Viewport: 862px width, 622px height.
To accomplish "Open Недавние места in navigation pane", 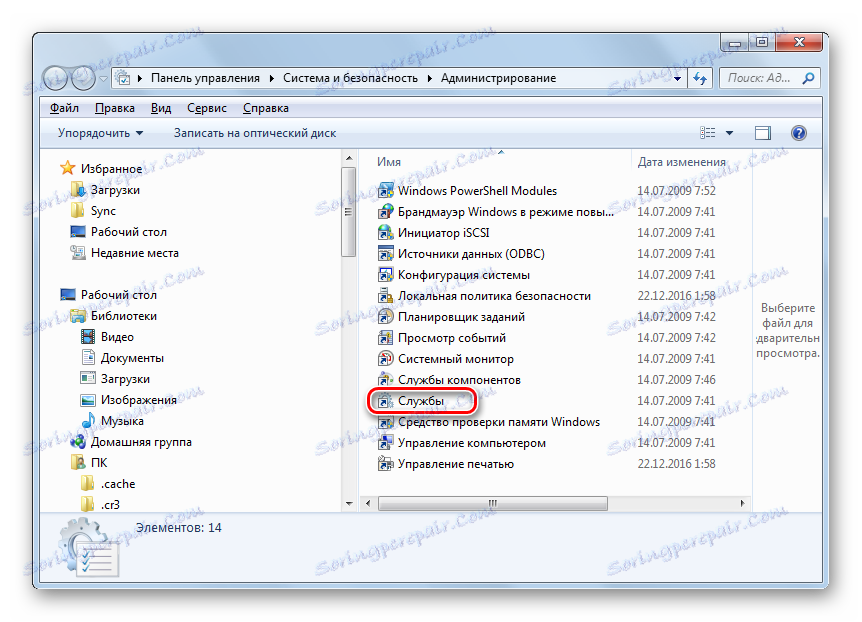I will 124,253.
